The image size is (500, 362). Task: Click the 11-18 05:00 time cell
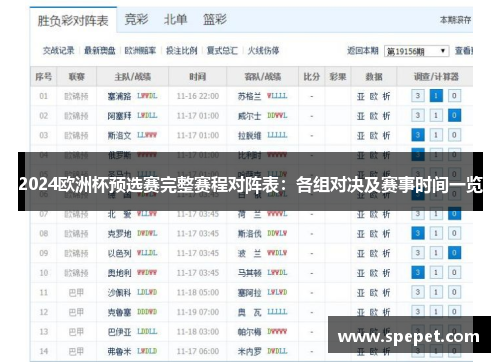click(x=198, y=293)
